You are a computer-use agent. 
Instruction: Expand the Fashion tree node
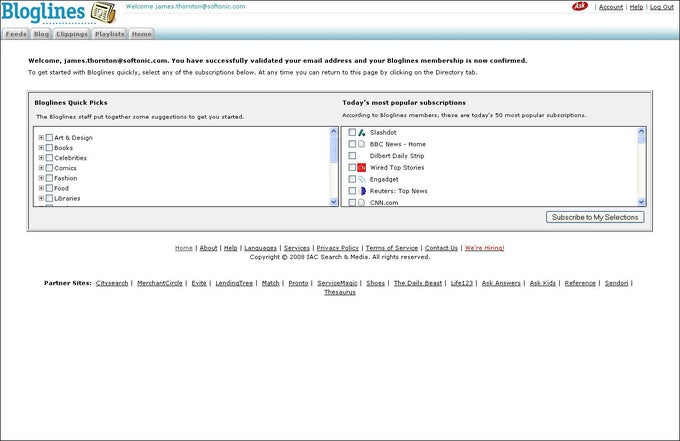(x=41, y=178)
